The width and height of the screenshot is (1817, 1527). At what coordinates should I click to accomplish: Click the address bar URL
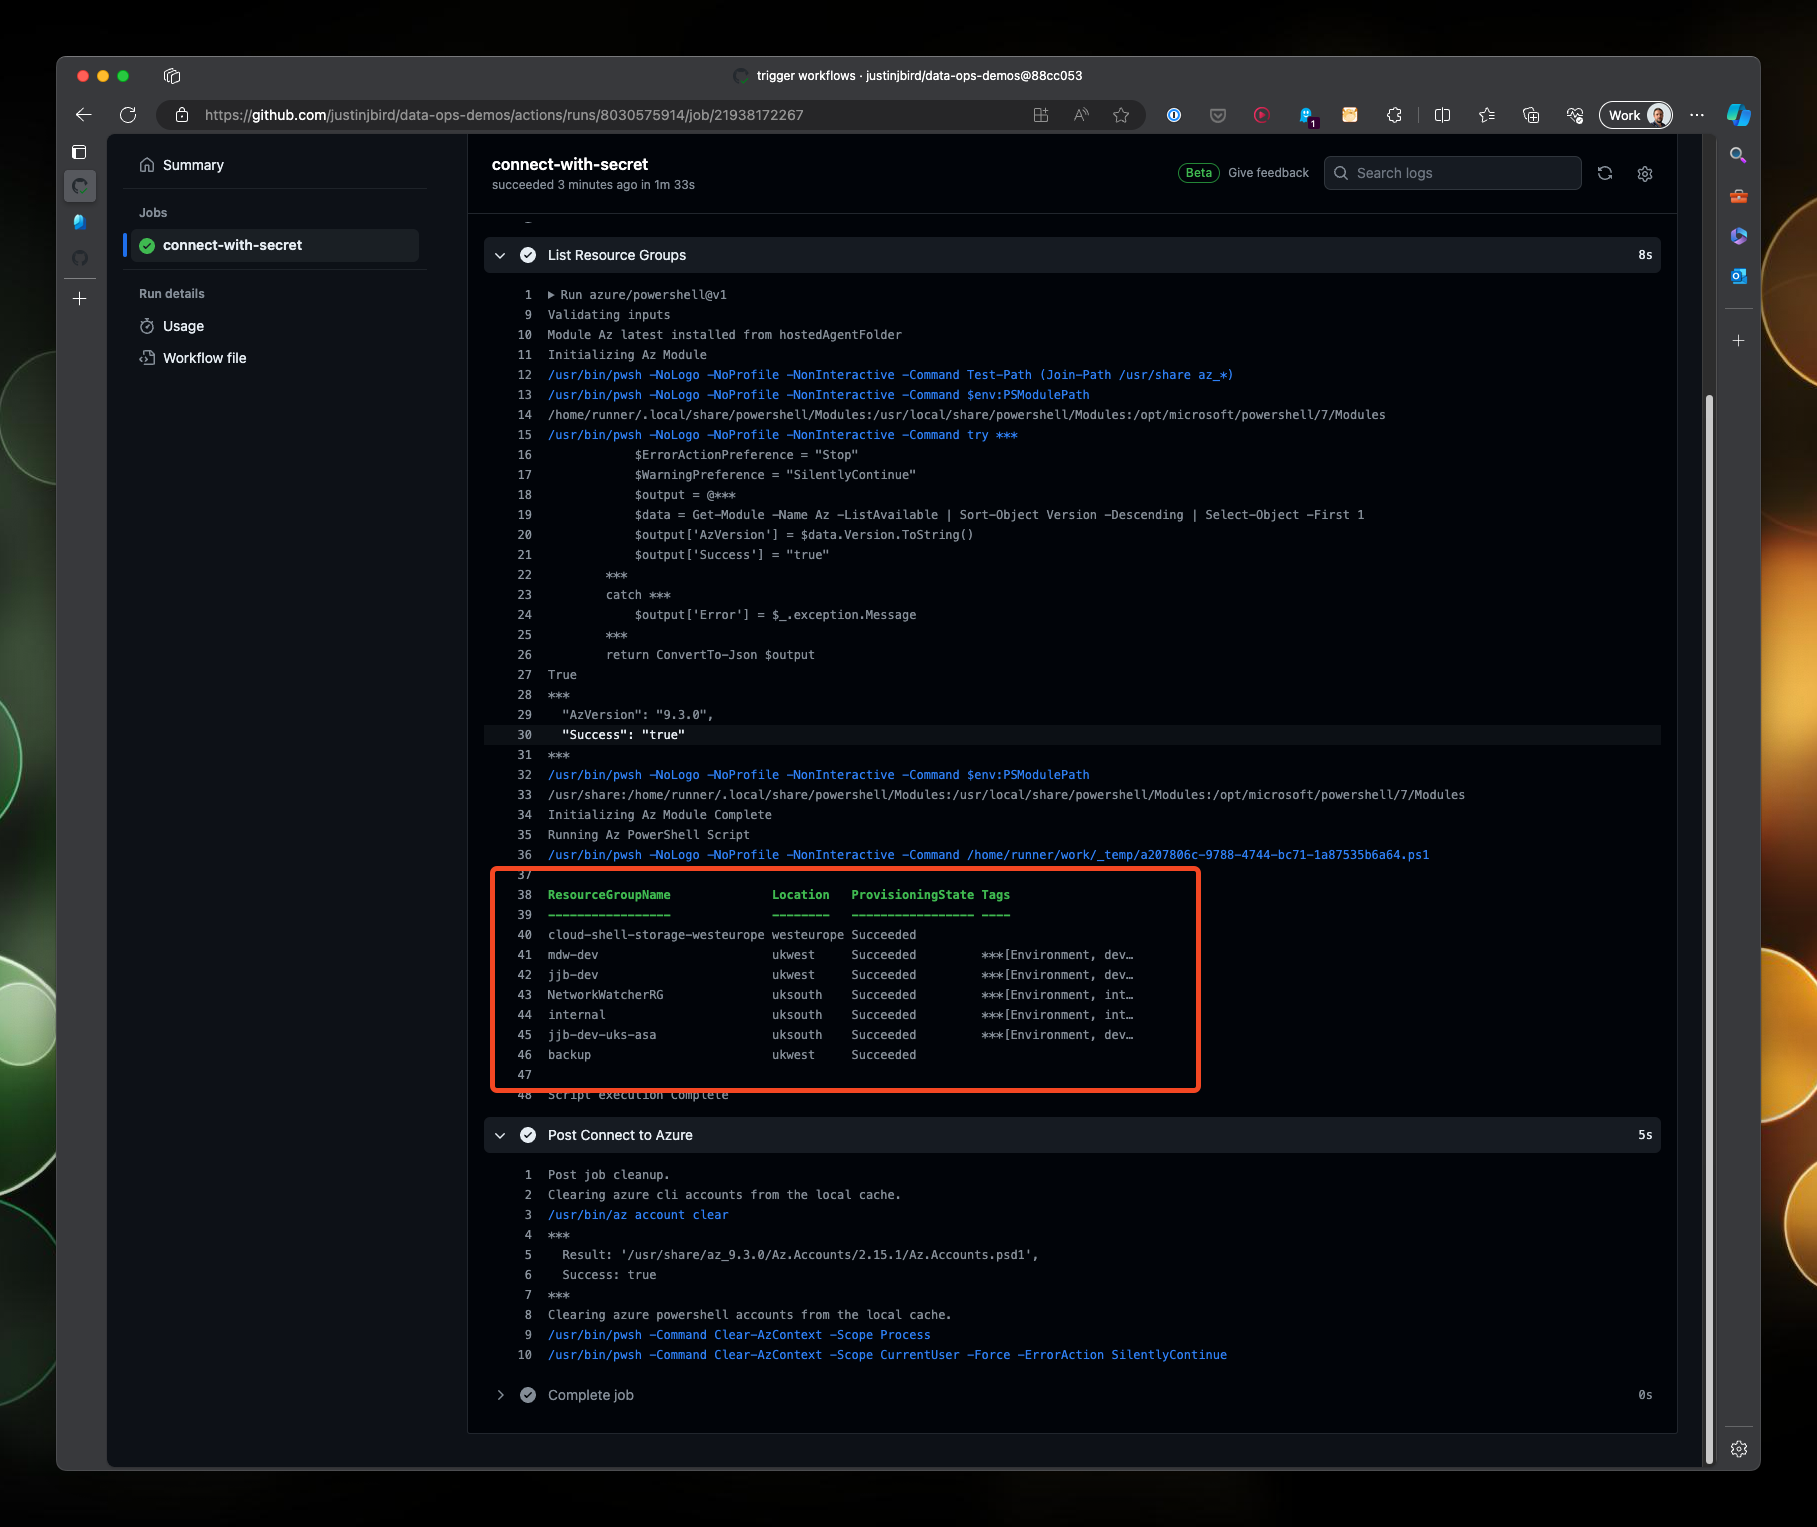tap(504, 115)
